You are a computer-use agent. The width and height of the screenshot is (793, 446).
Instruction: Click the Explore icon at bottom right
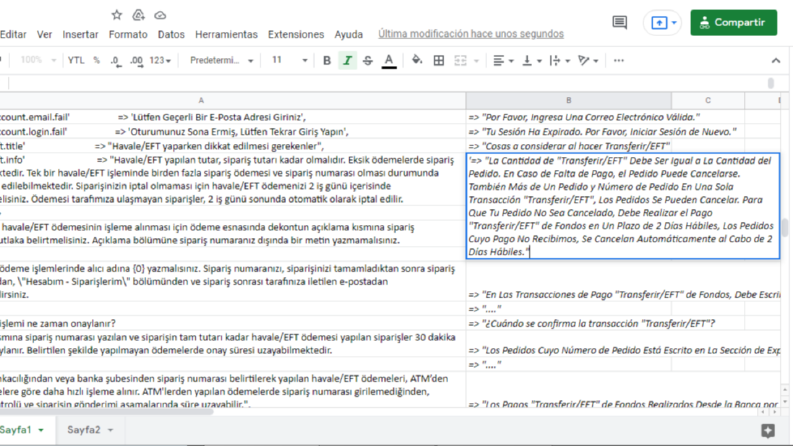768,430
